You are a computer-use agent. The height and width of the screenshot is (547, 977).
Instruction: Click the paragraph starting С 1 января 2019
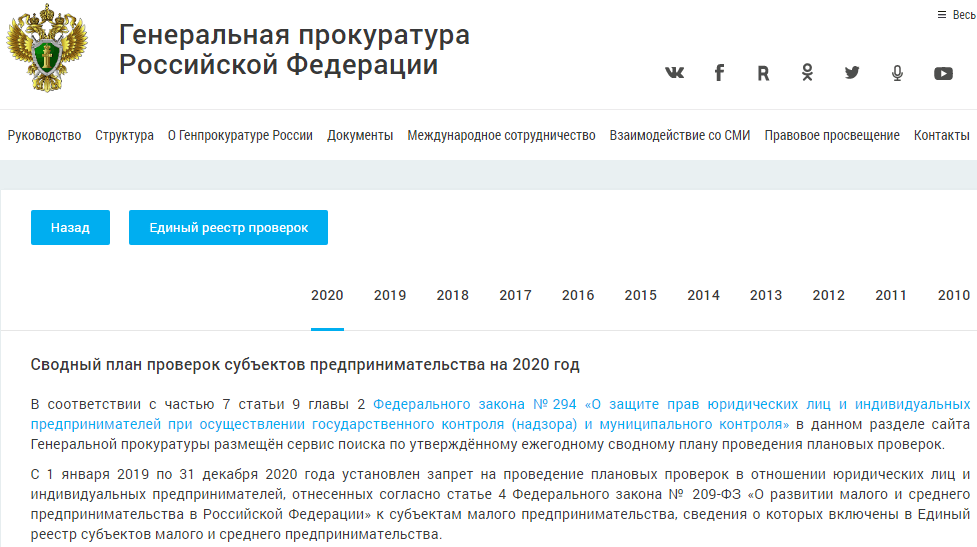[500, 504]
